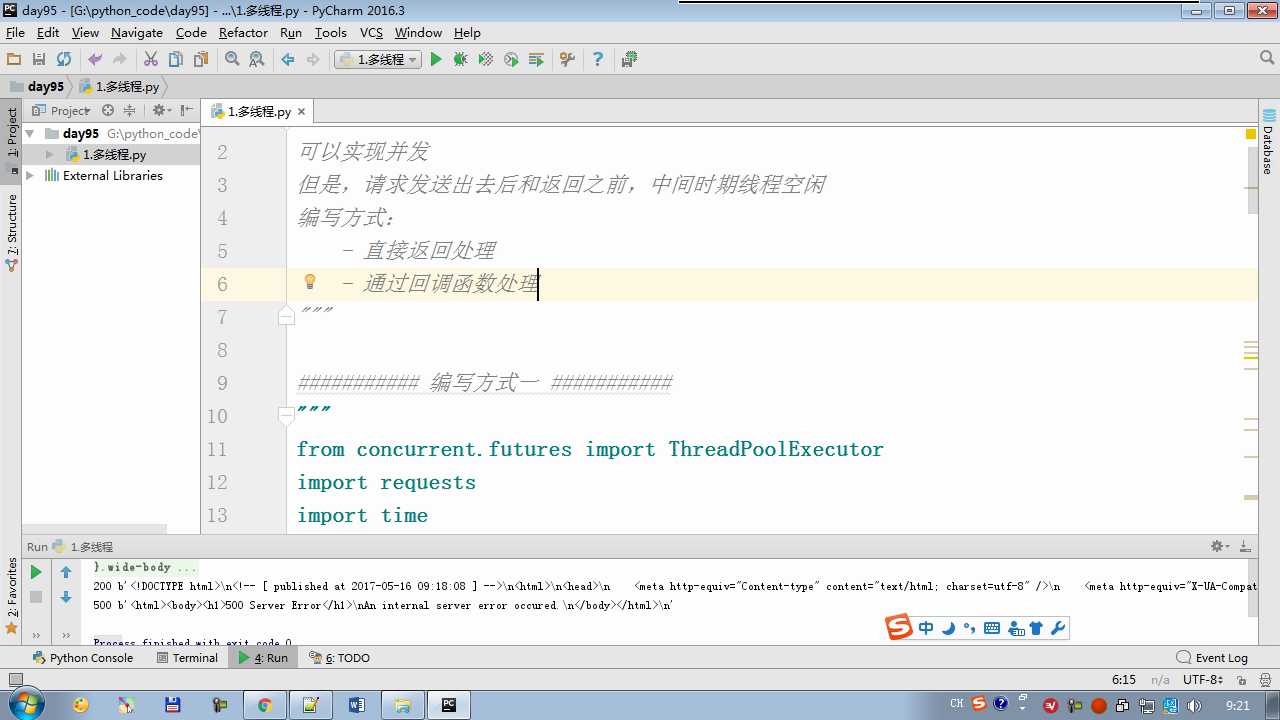
Task: Open Settings via wrench toolbar icon
Action: 567,60
